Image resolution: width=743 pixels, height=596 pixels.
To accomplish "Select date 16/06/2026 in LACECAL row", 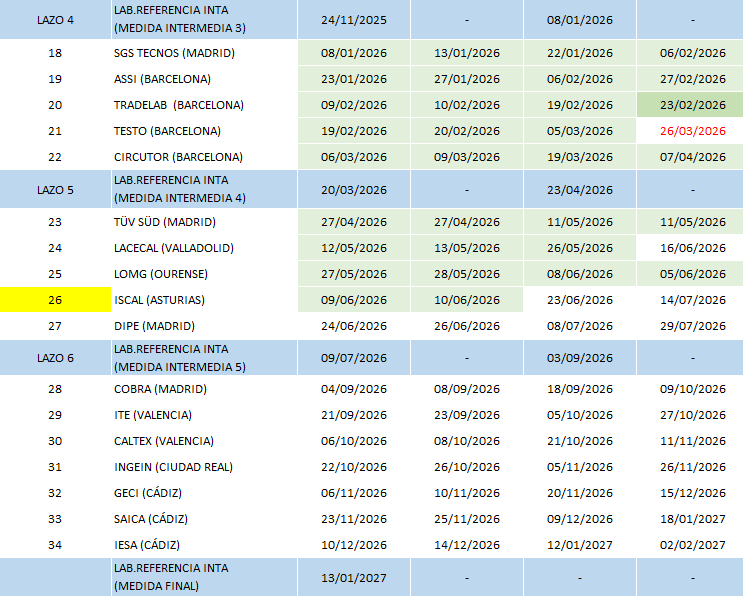I will [x=692, y=248].
